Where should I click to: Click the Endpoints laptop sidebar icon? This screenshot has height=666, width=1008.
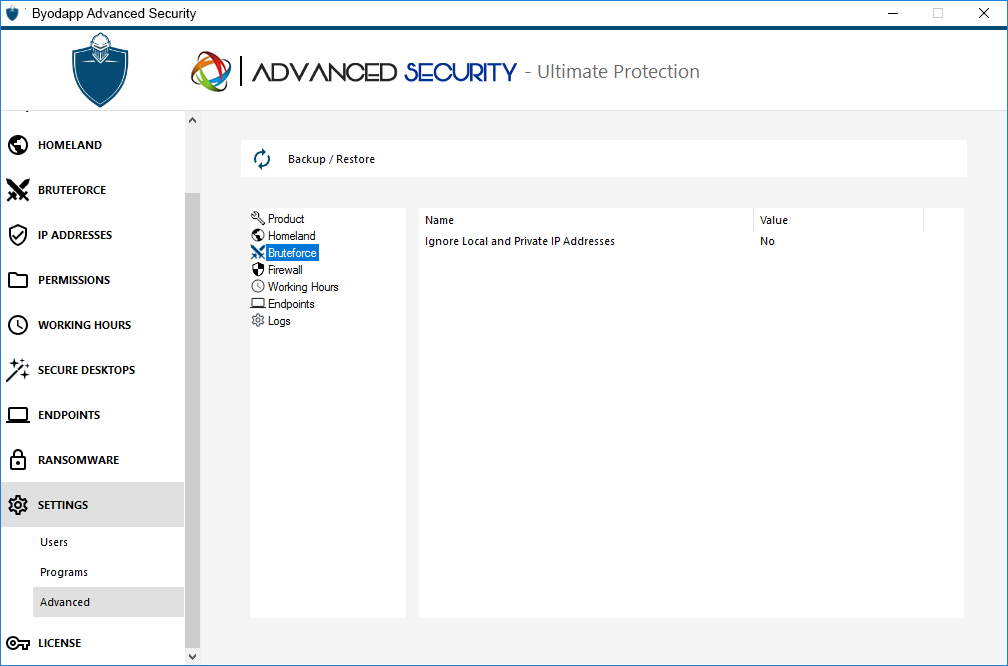(x=18, y=415)
